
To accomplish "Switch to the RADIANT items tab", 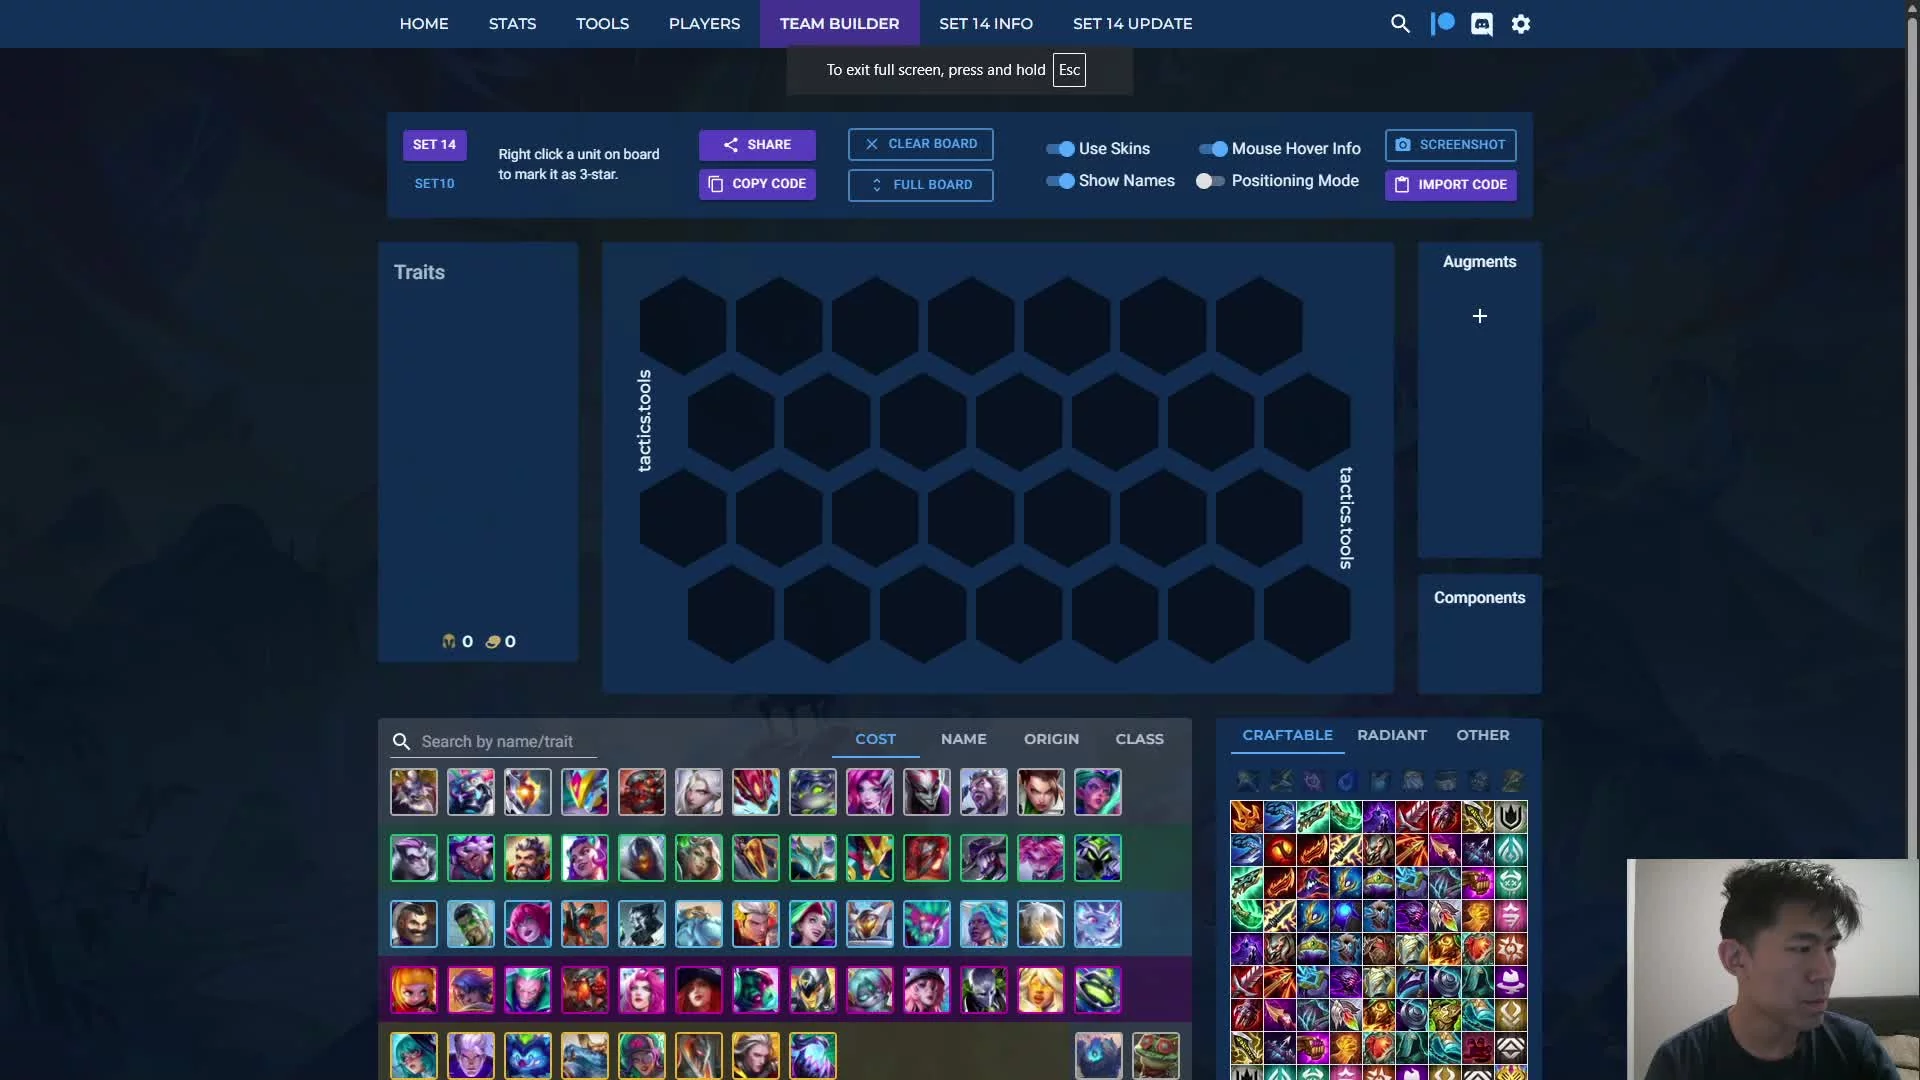I will 1392,735.
